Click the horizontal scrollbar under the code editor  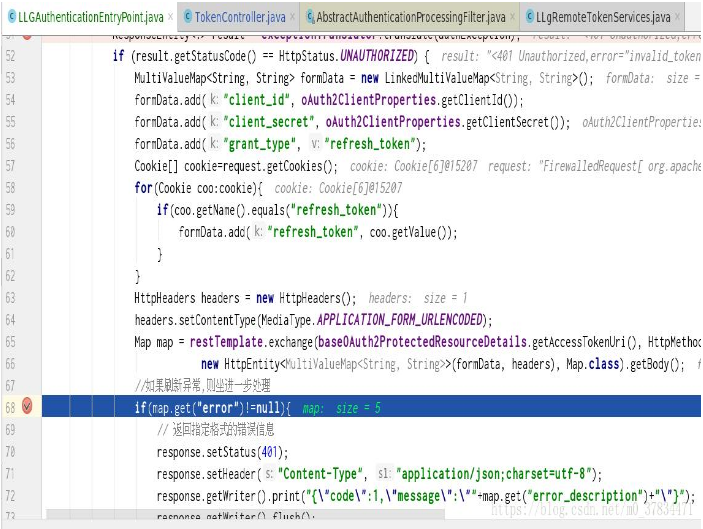[x=246, y=514]
